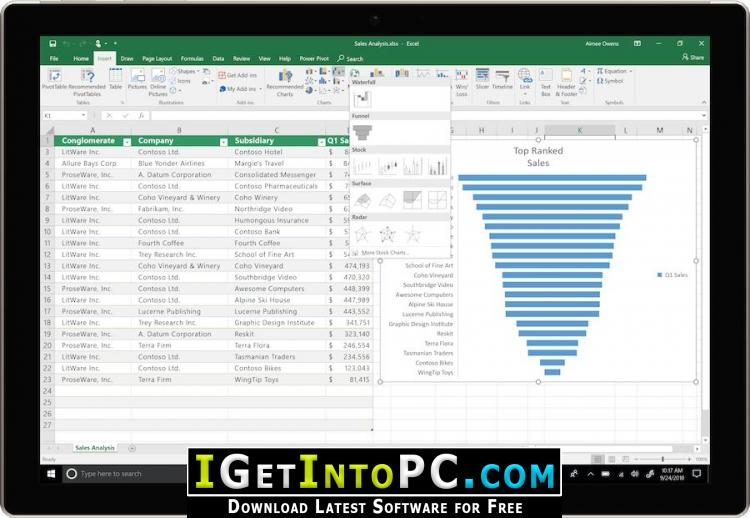This screenshot has width=750, height=518.
Task: Open the Equation dropdown arrow
Action: coord(631,71)
